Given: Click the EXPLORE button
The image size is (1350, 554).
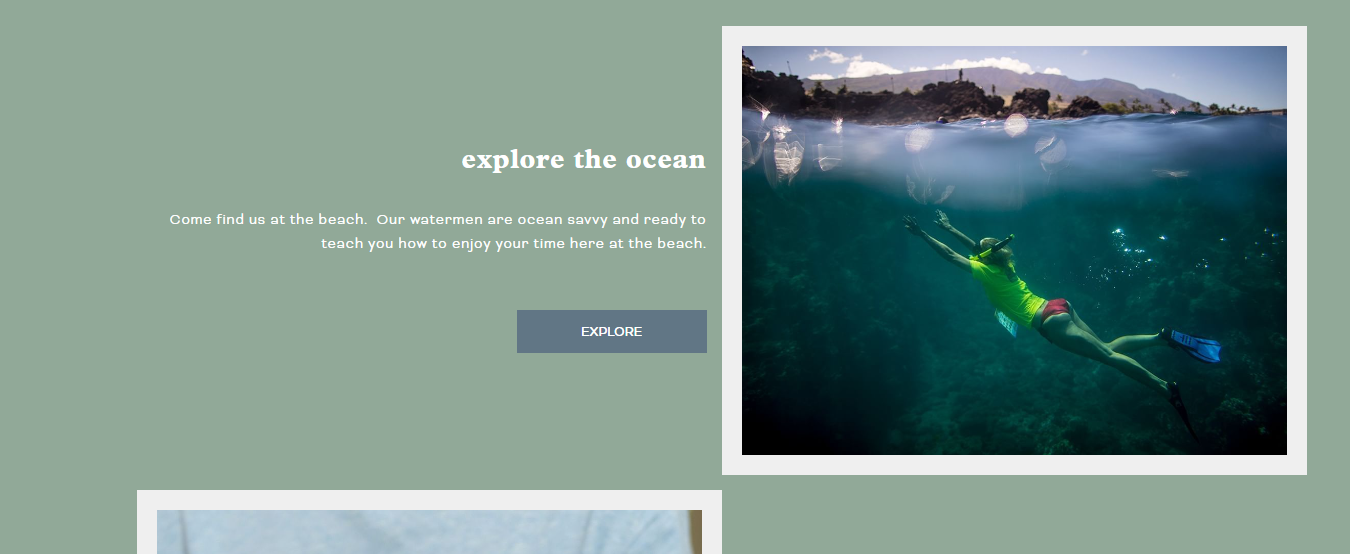Looking at the screenshot, I should coord(612,331).
